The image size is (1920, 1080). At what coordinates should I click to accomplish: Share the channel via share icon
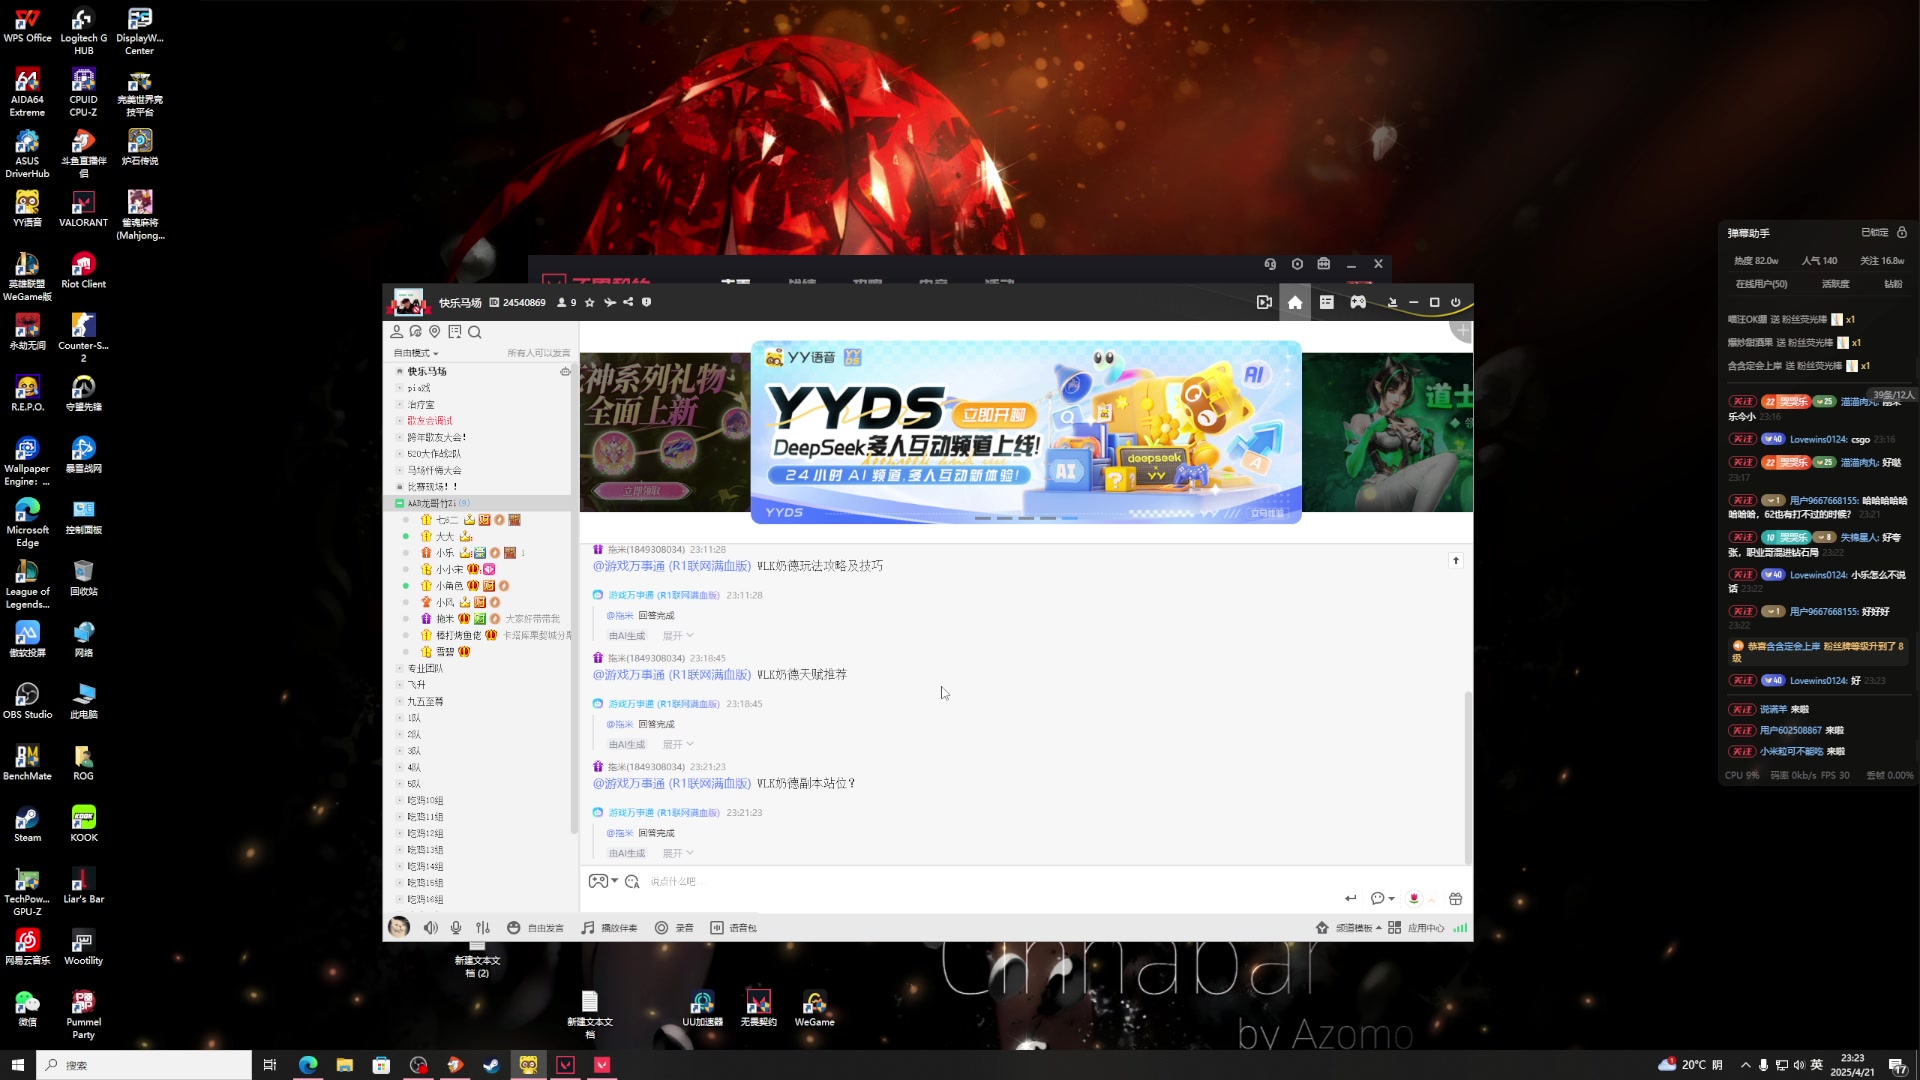[x=628, y=302]
